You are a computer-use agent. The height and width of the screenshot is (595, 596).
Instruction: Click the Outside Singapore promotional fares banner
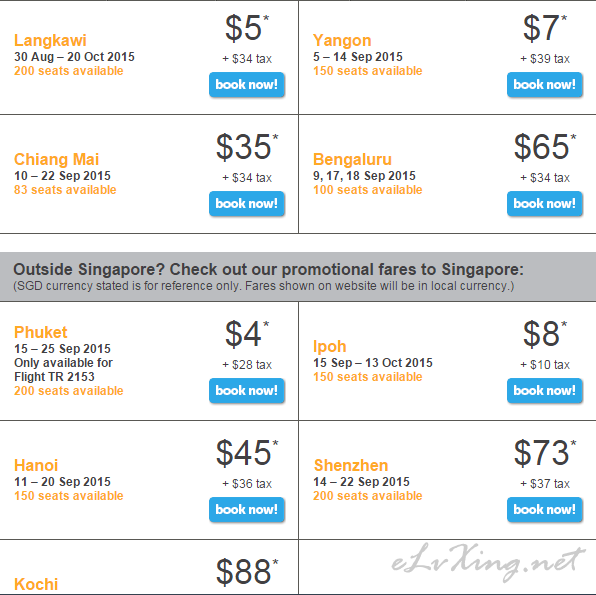(x=298, y=277)
